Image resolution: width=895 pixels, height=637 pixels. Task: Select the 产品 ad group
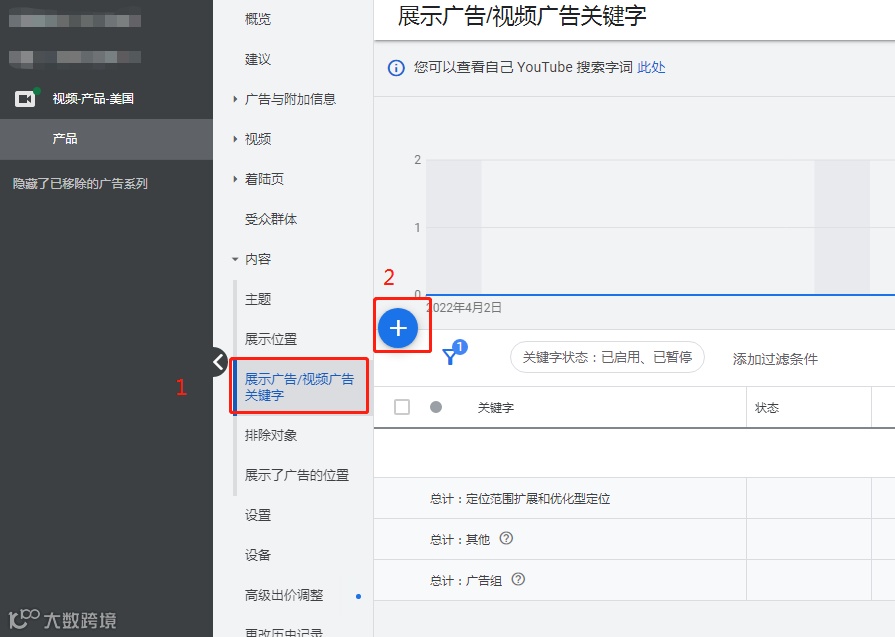[65, 139]
